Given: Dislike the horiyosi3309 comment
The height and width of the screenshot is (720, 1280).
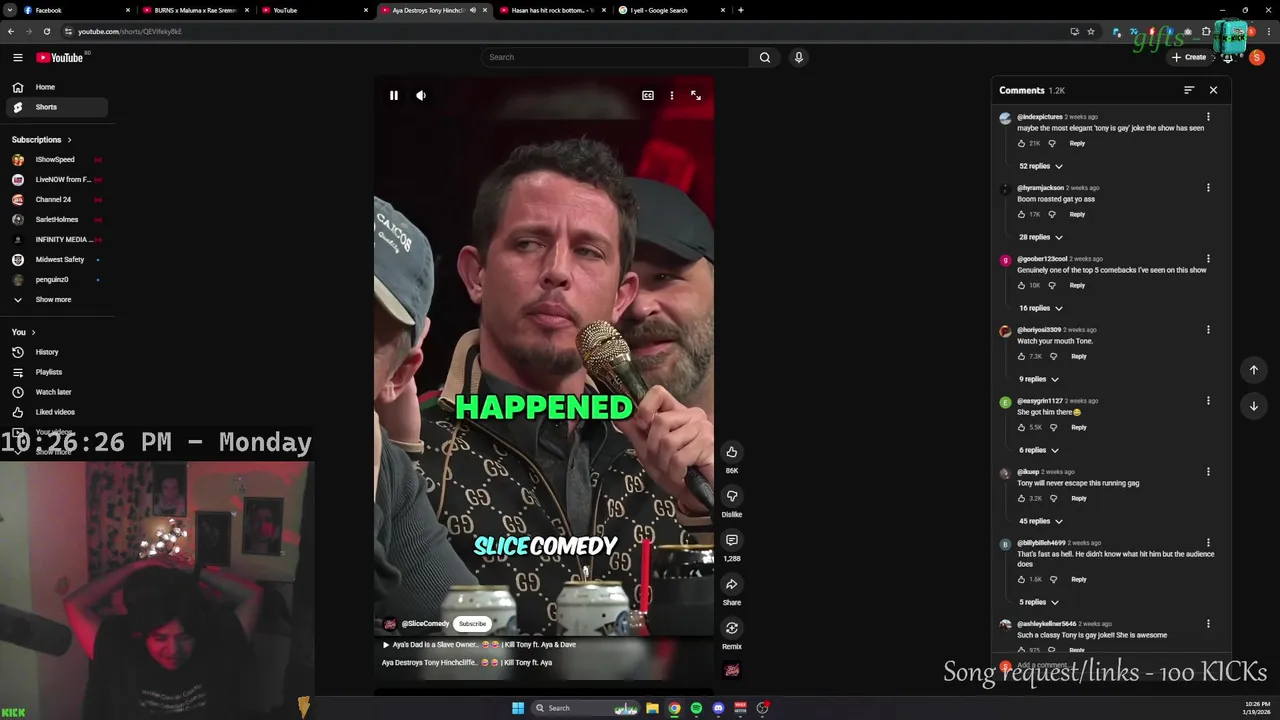Looking at the screenshot, I should point(1053,356).
